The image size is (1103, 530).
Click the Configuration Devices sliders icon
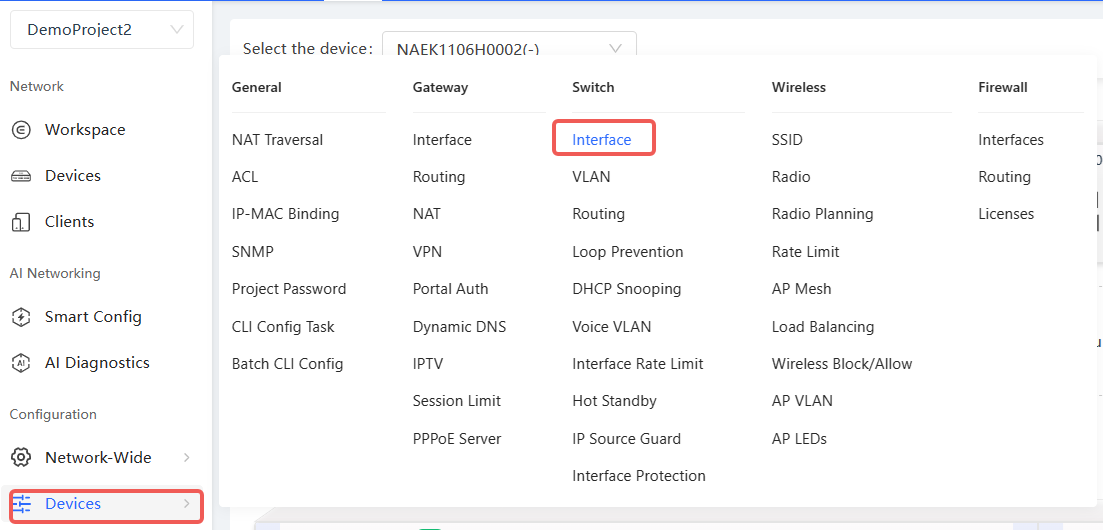[x=21, y=504]
